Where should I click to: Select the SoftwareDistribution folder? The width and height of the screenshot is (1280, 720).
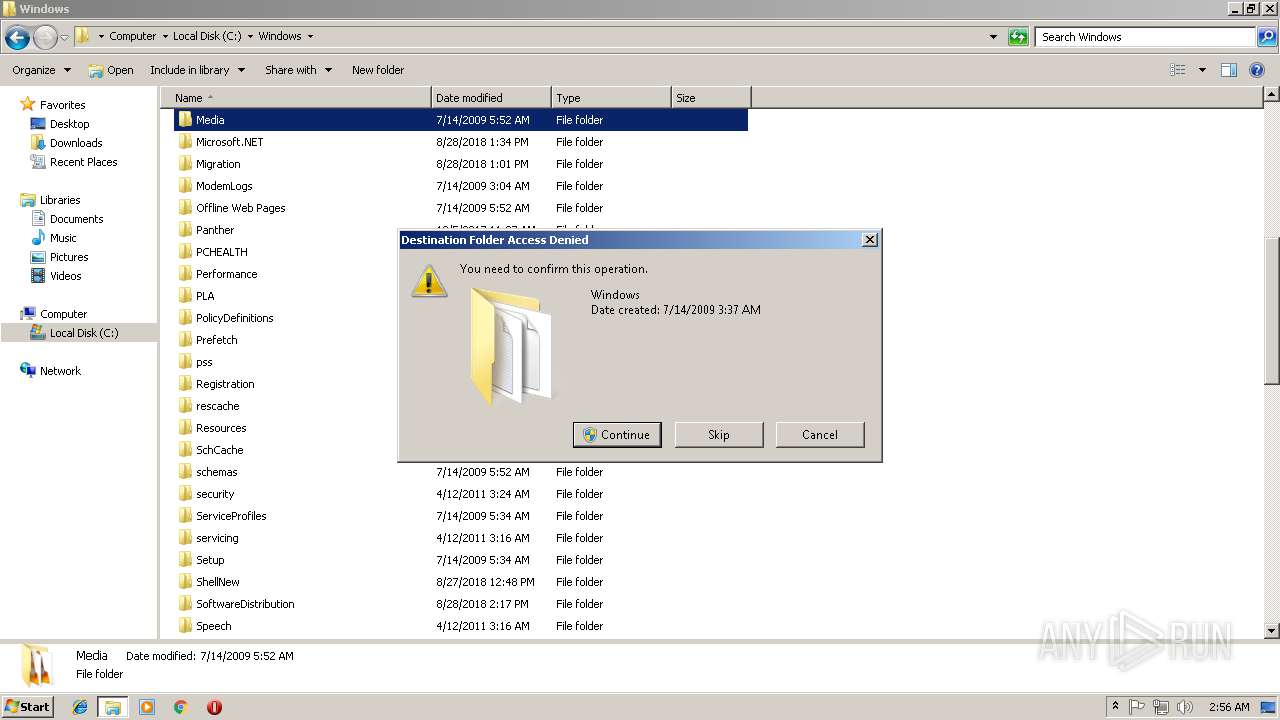coord(245,604)
